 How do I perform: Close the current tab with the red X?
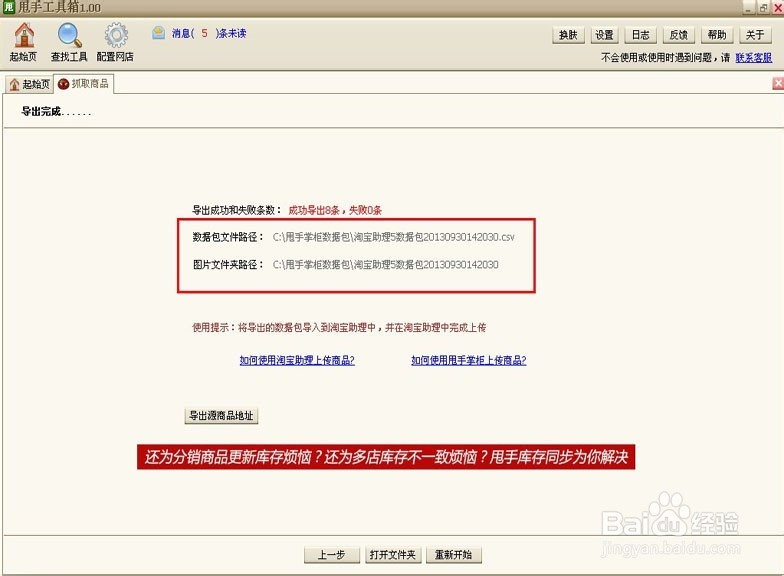[x=778, y=83]
